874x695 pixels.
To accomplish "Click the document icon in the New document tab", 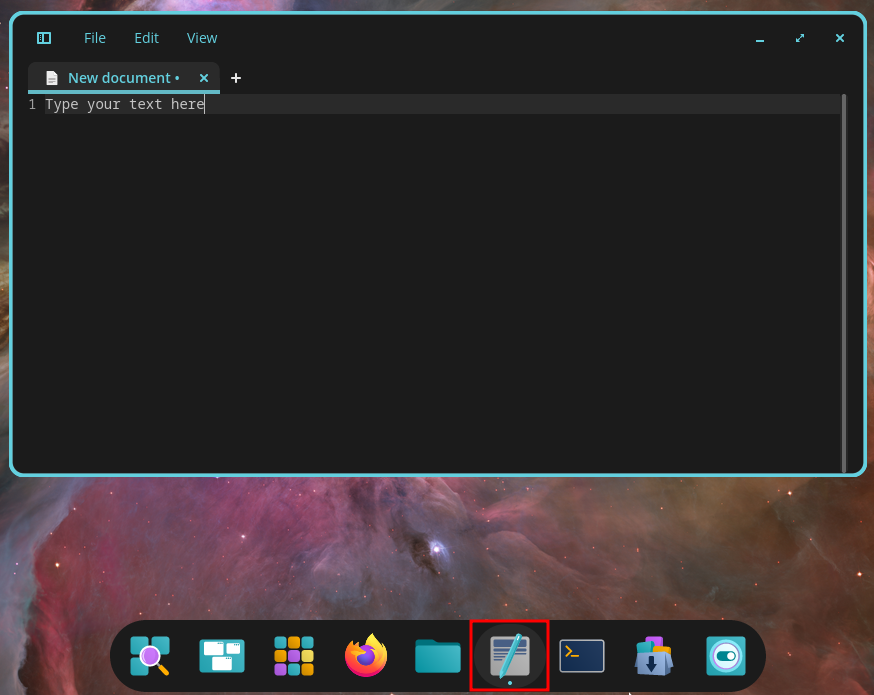I will [51, 77].
